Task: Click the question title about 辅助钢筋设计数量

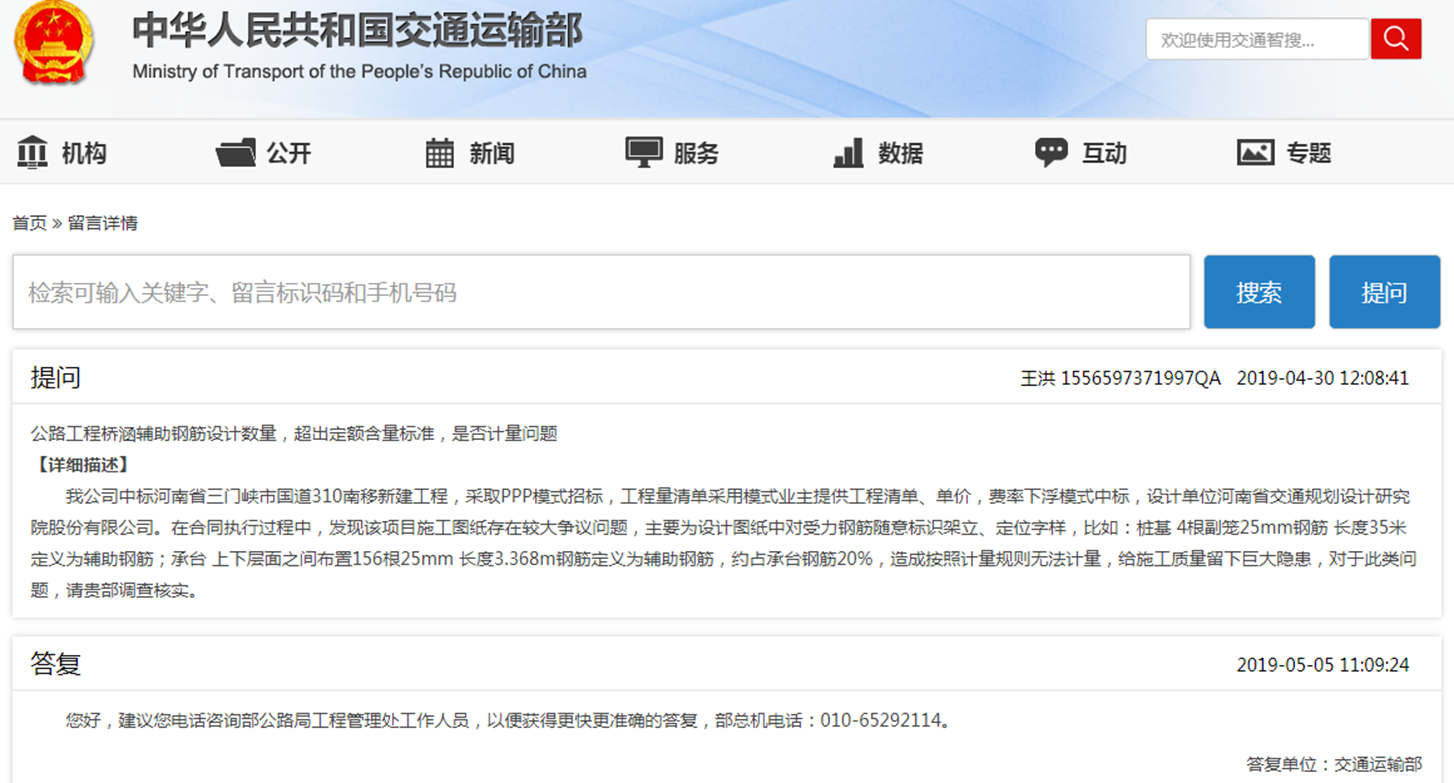Action: click(293, 433)
